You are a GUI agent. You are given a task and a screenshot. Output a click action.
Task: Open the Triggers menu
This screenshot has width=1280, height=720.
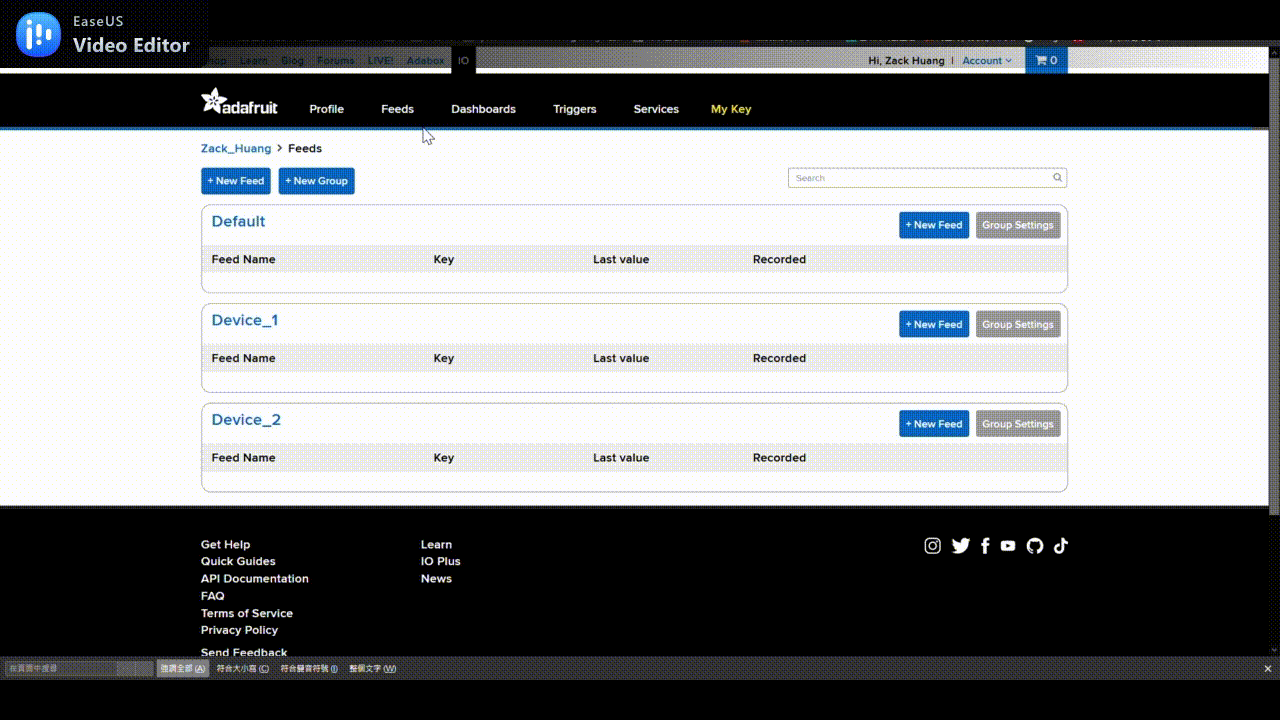(x=575, y=109)
